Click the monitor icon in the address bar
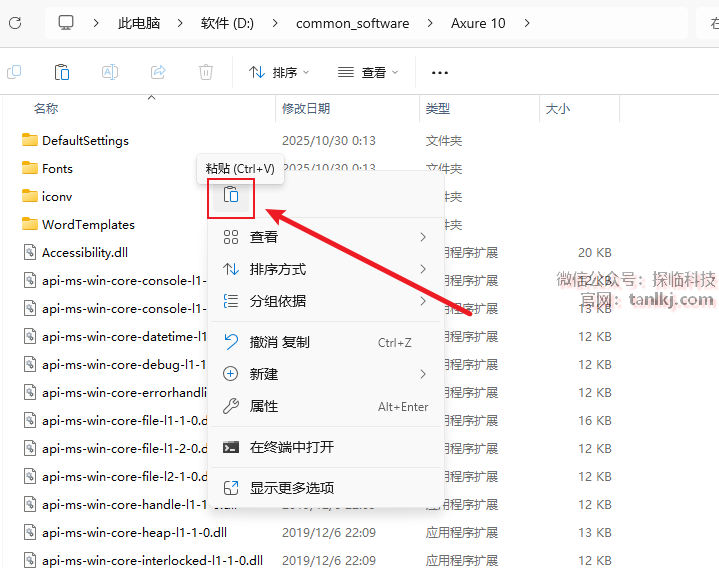Viewport: 719px width, 570px height. pos(66,23)
